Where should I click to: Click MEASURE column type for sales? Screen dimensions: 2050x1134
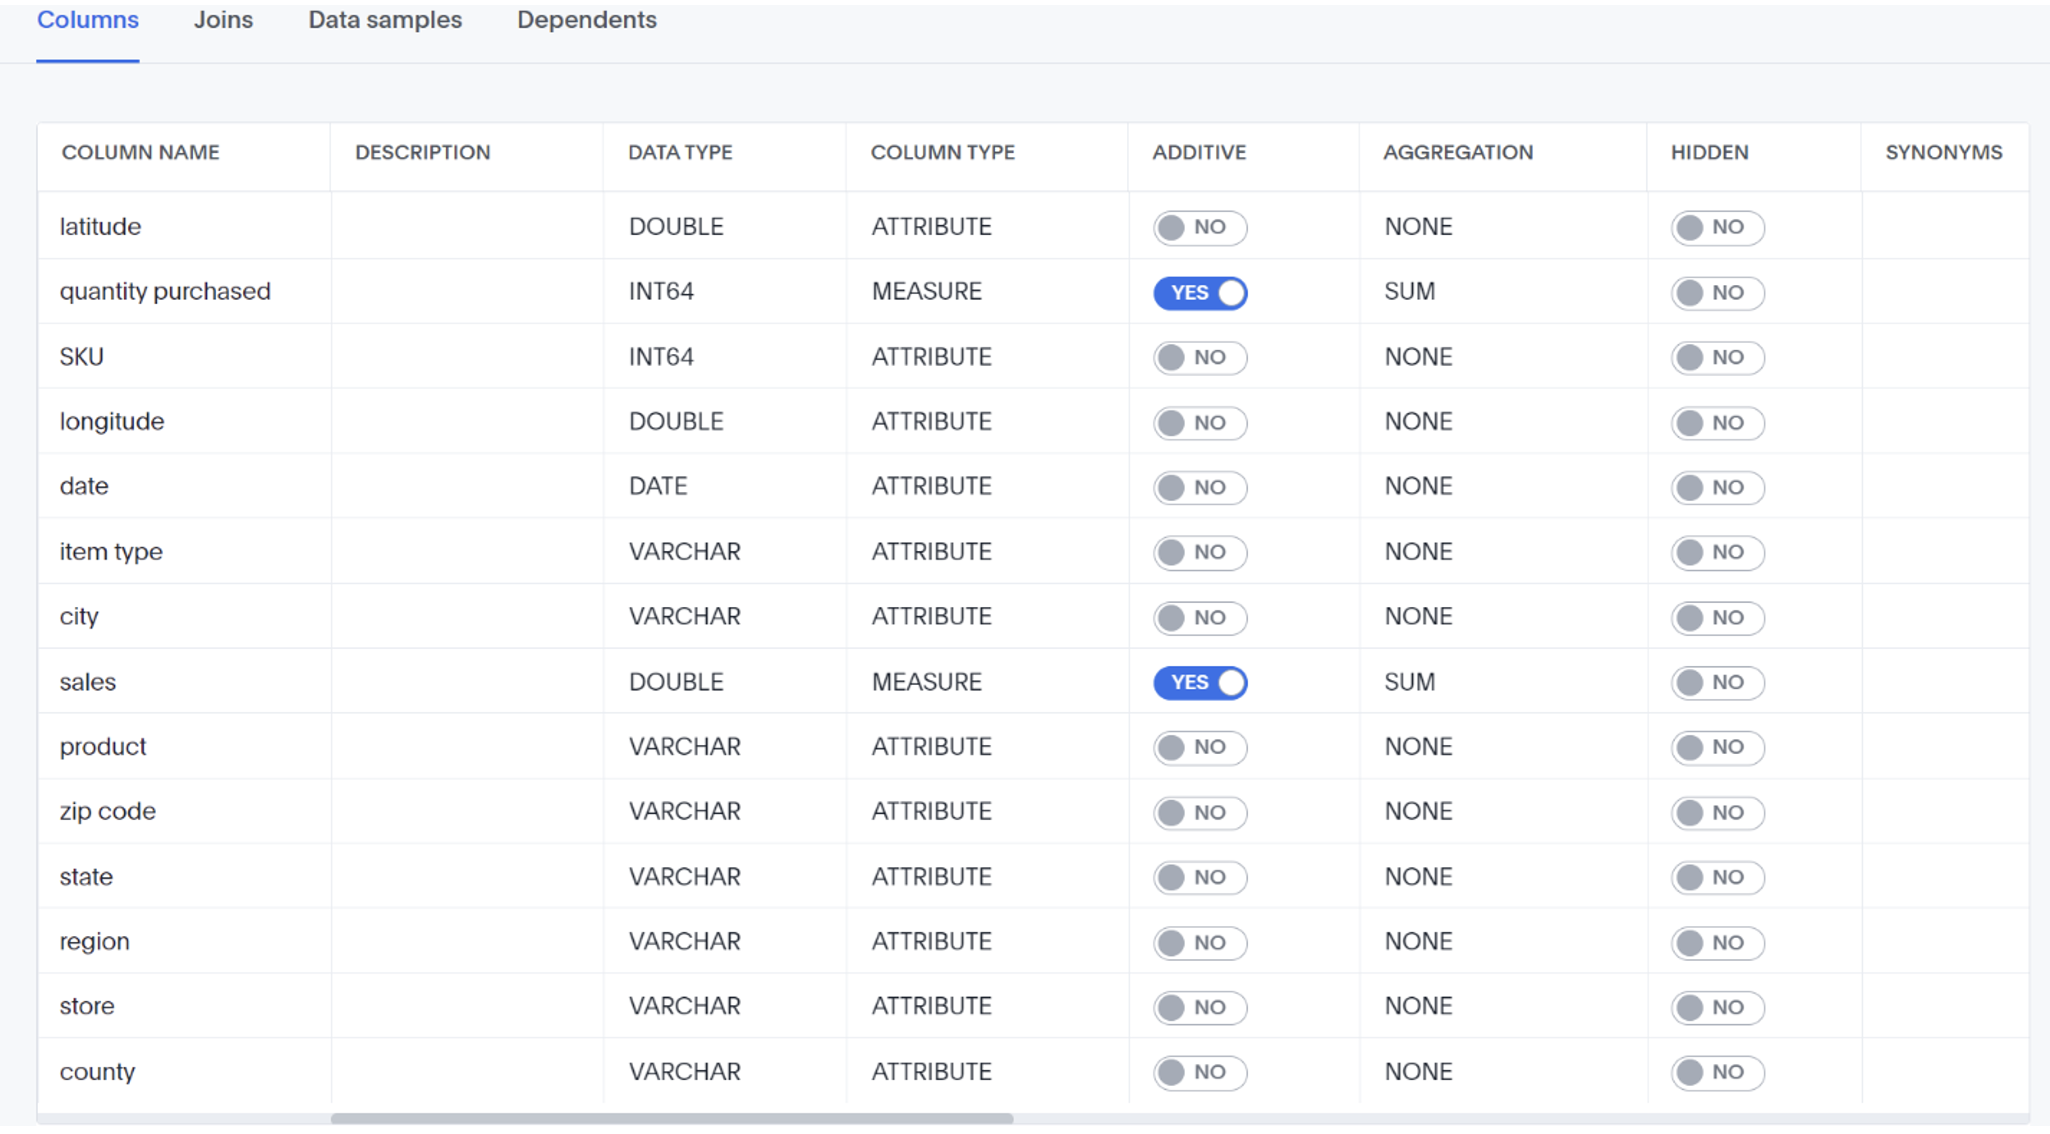point(927,682)
